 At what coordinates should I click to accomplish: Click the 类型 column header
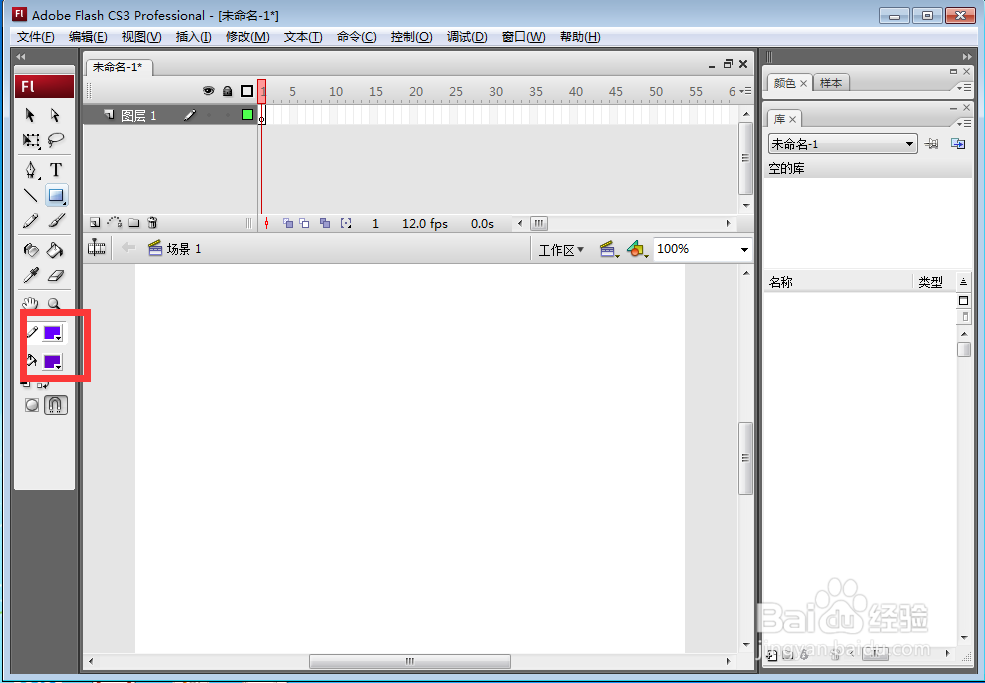tap(930, 283)
